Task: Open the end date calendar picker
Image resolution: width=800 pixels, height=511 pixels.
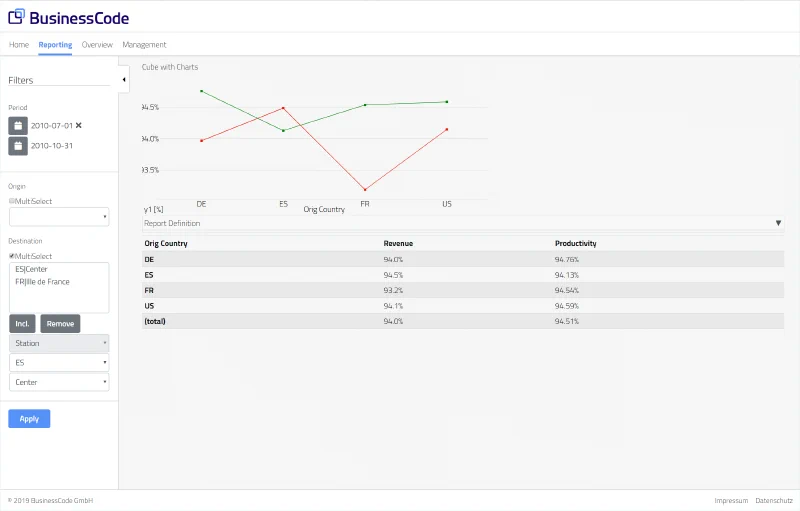Action: (18, 146)
